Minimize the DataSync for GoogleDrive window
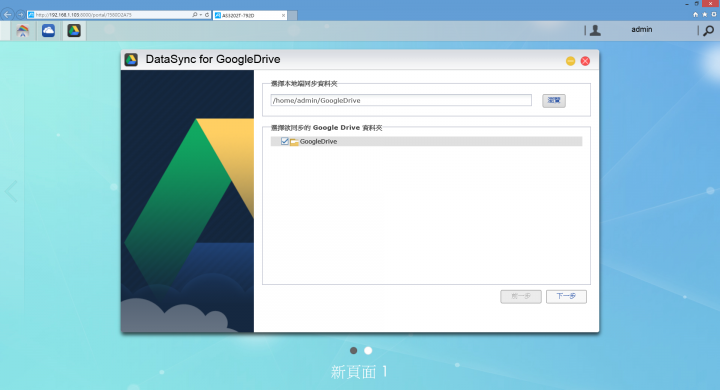The image size is (720, 390). [570, 61]
